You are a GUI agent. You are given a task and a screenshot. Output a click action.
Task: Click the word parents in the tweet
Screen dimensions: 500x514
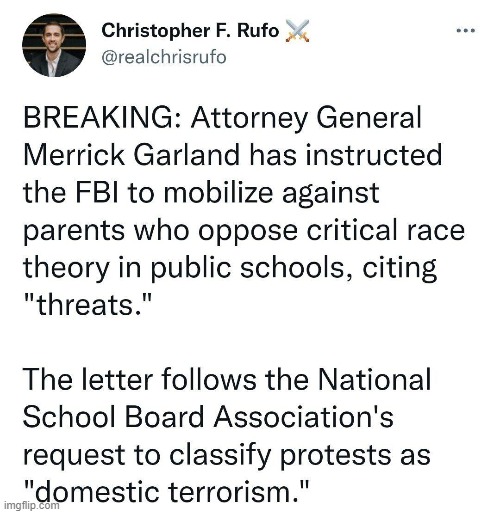[74, 231]
